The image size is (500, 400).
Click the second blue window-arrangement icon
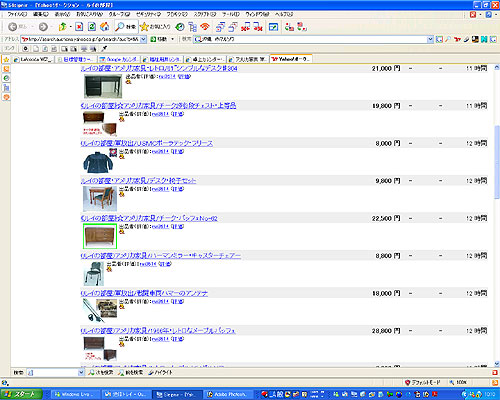click(233, 27)
